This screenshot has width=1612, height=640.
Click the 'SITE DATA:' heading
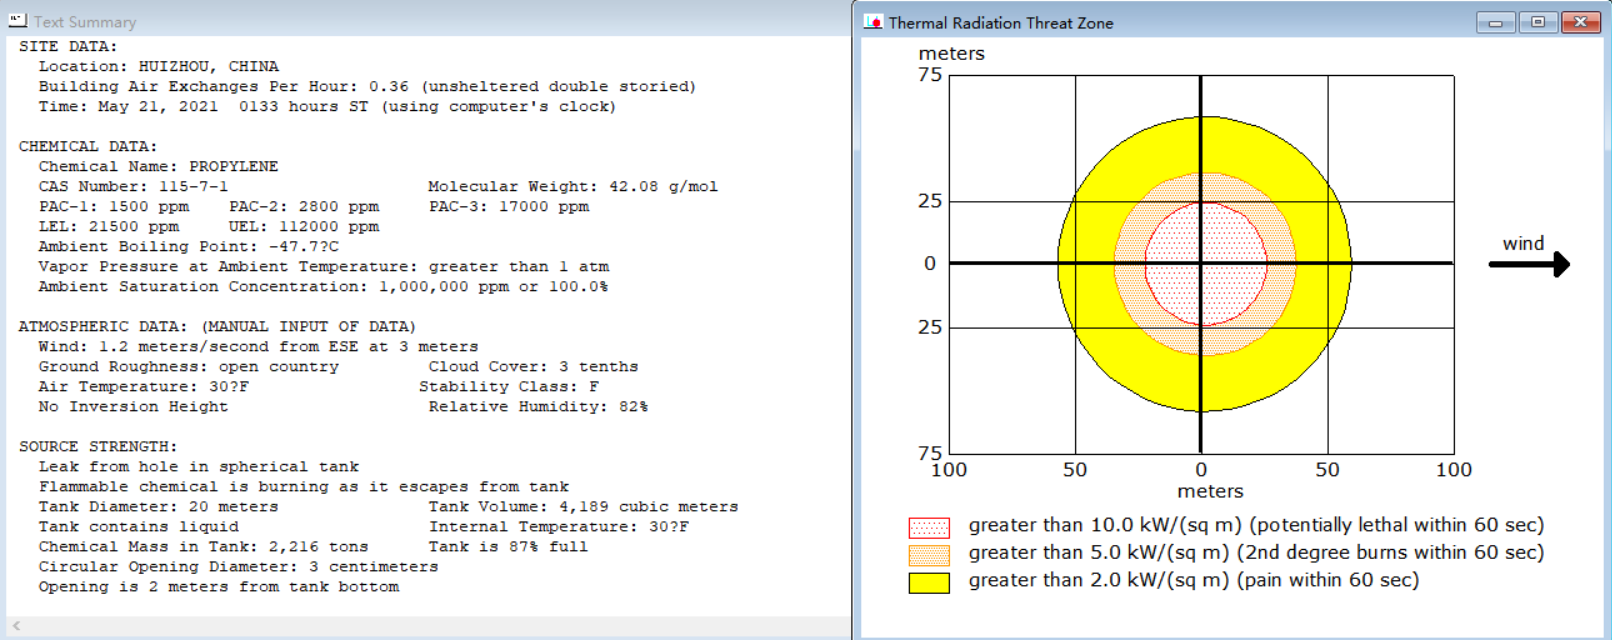[68, 47]
